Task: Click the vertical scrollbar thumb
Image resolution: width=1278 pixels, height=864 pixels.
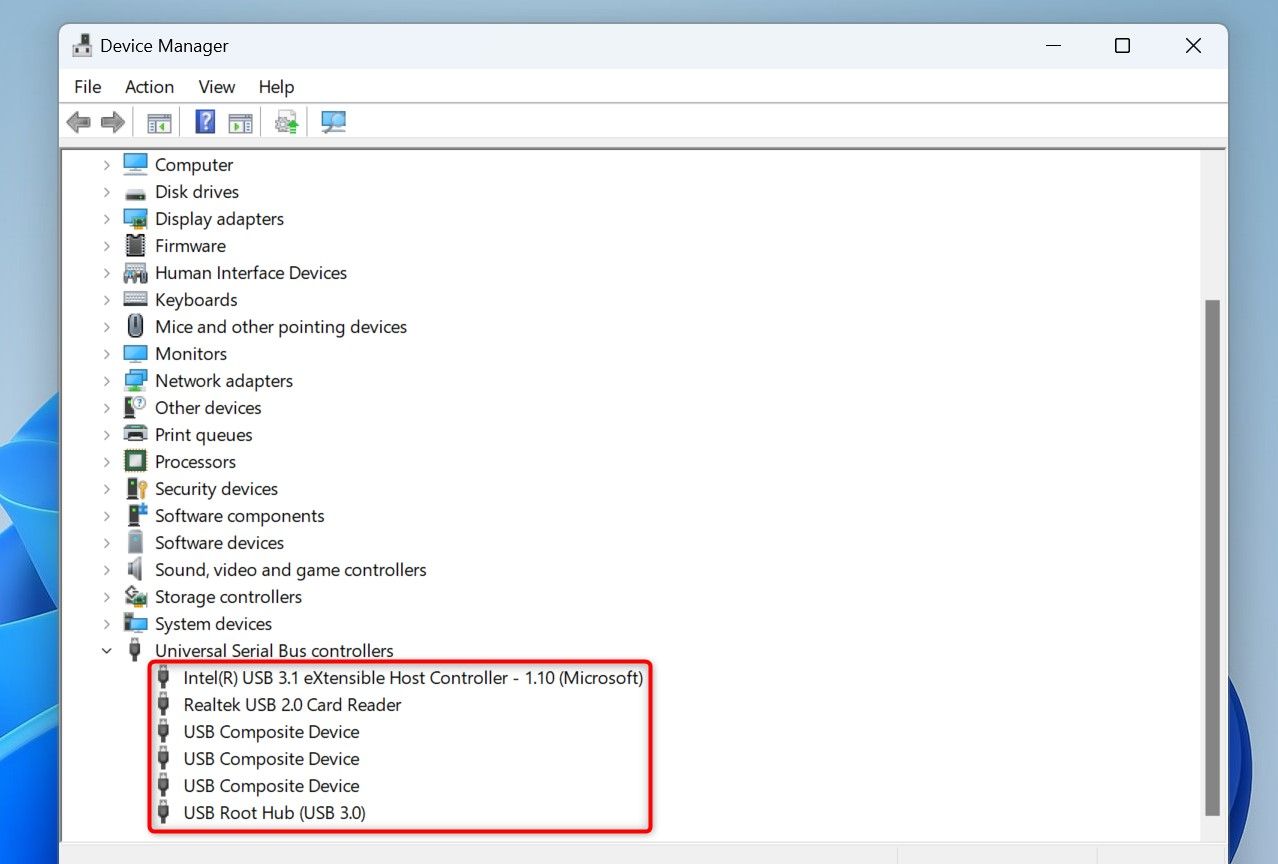Action: click(1212, 555)
